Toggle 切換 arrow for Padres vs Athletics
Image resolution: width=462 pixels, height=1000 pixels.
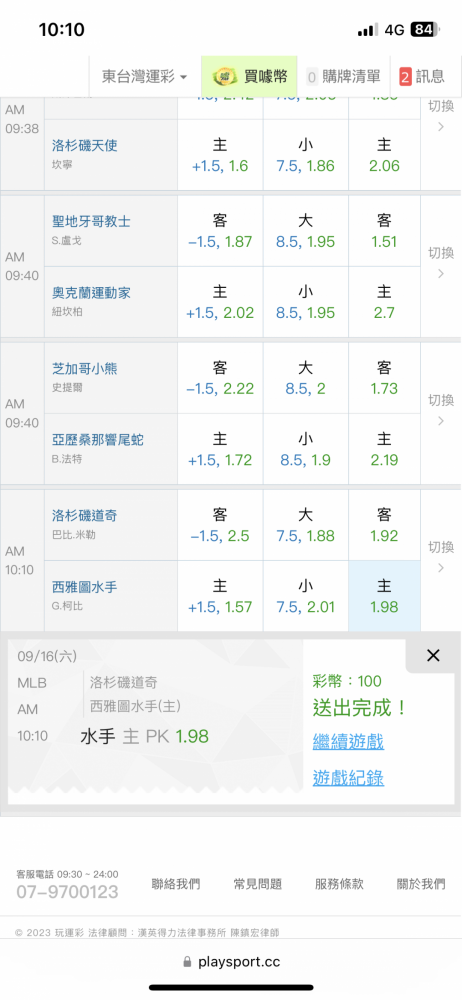click(x=441, y=263)
